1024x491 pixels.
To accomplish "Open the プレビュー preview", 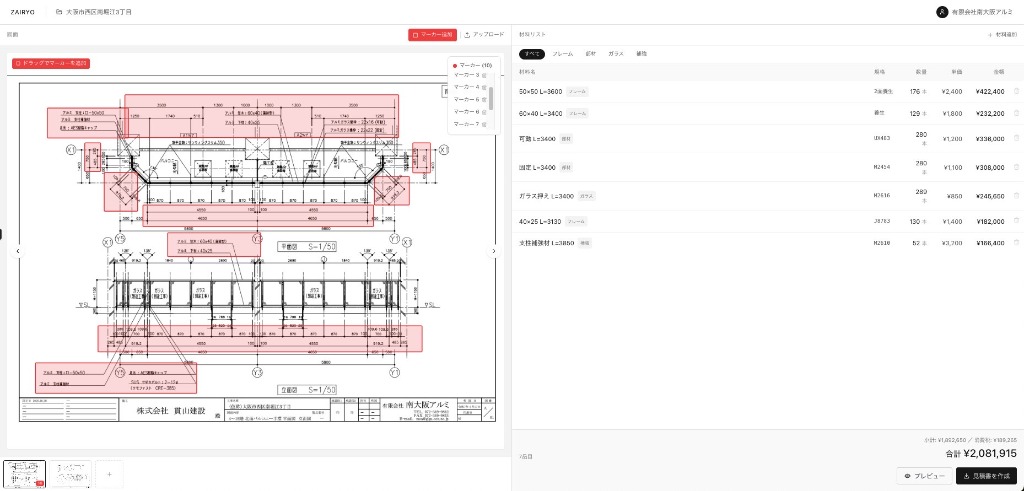I will 923,476.
